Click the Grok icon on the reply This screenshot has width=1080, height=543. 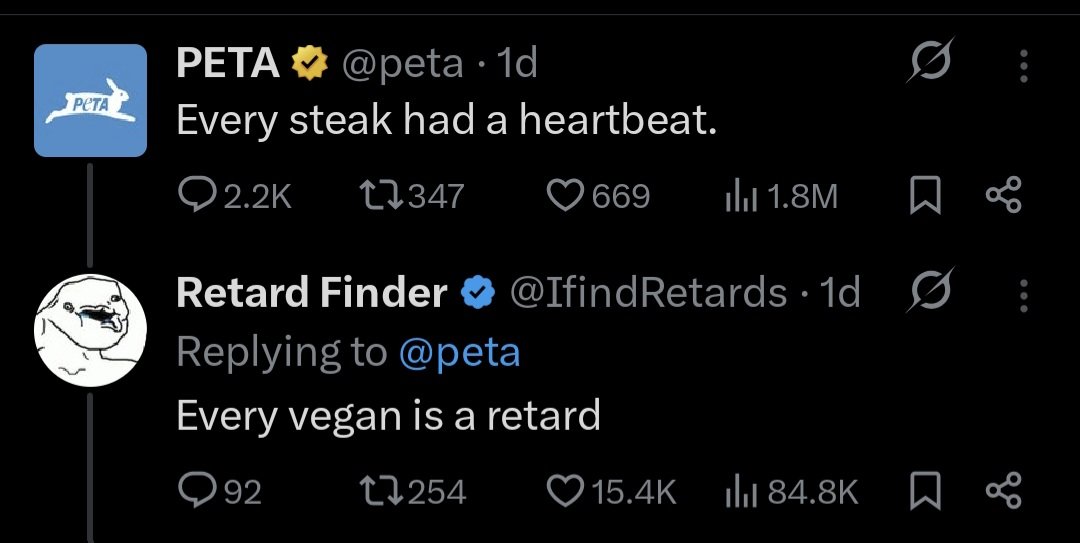(930, 289)
